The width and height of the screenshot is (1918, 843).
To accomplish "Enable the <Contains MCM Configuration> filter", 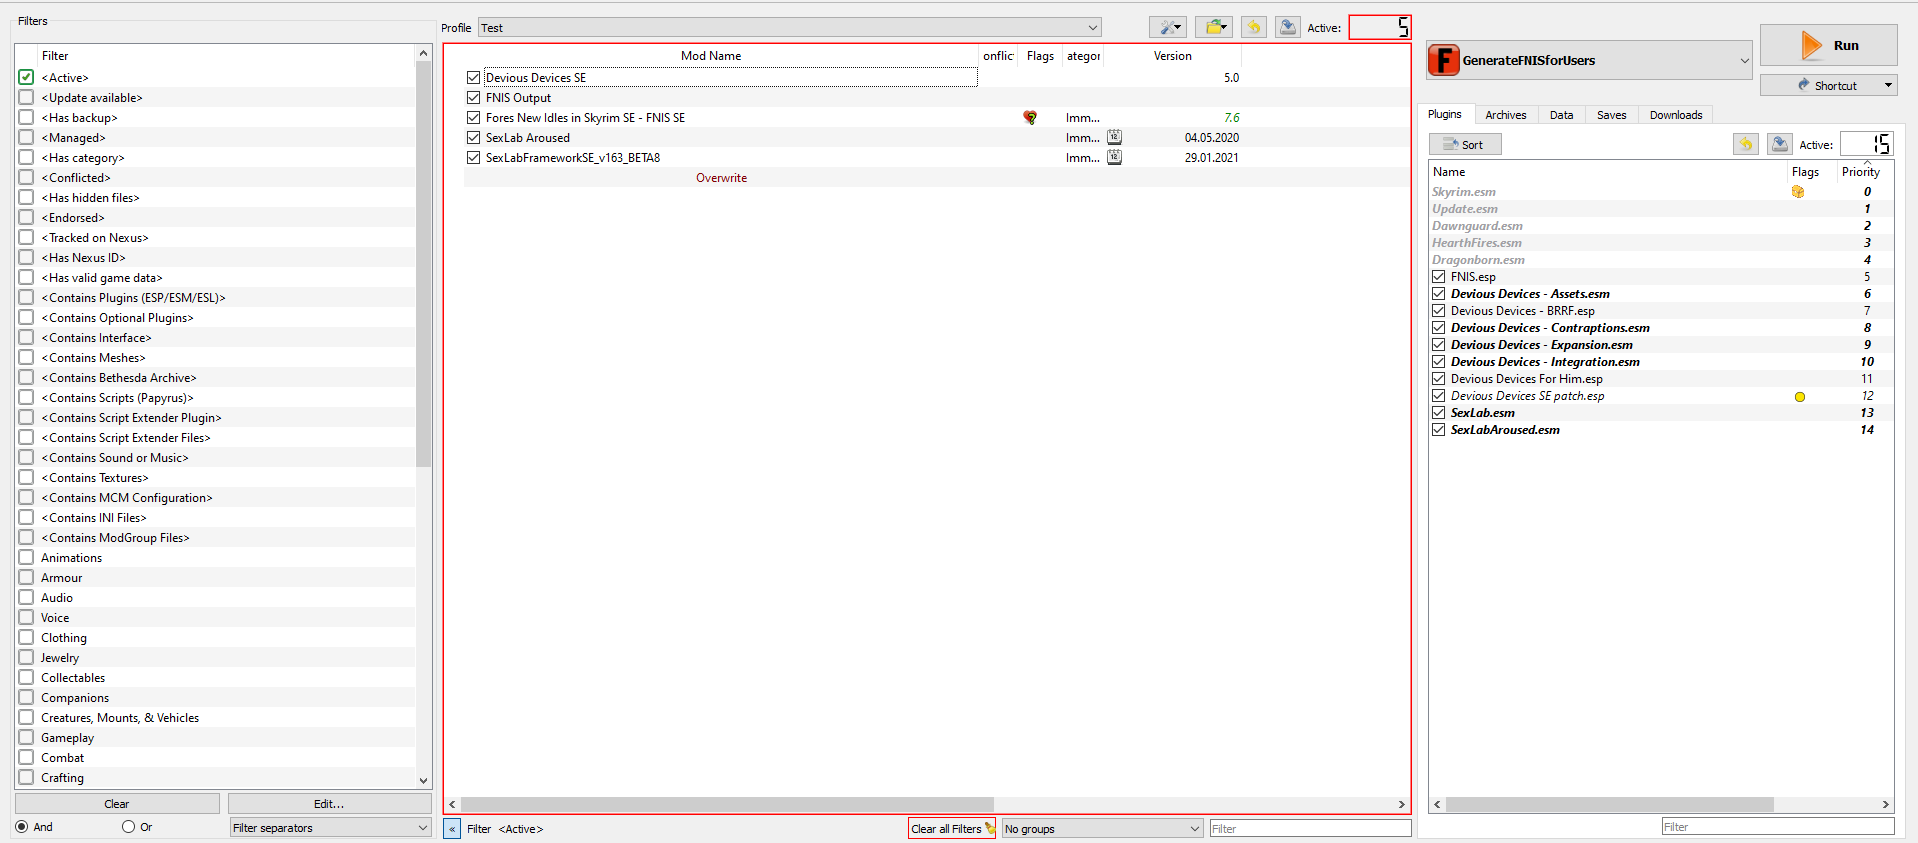I will click(x=26, y=497).
